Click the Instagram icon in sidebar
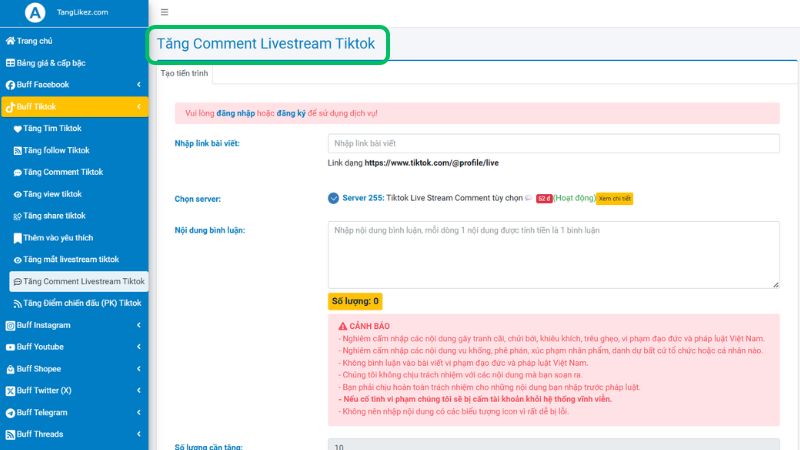This screenshot has height=450, width=800. [x=10, y=326]
